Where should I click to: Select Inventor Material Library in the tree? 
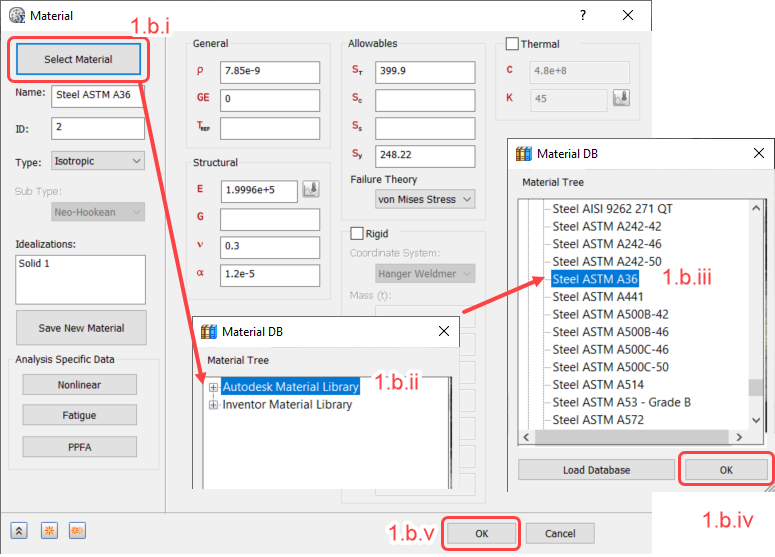pos(287,404)
